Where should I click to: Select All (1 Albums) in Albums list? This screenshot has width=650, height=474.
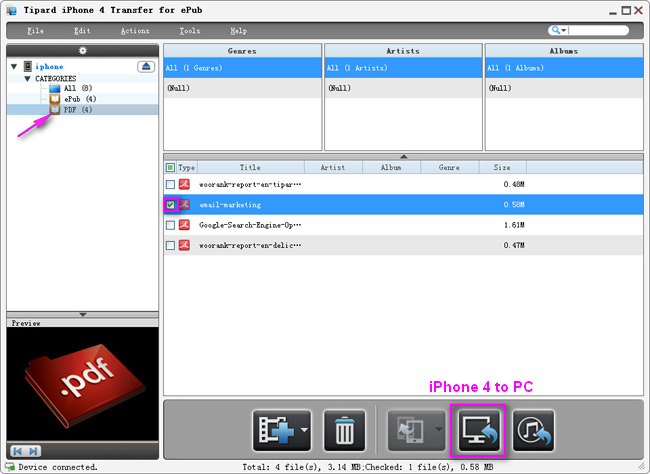click(x=564, y=68)
